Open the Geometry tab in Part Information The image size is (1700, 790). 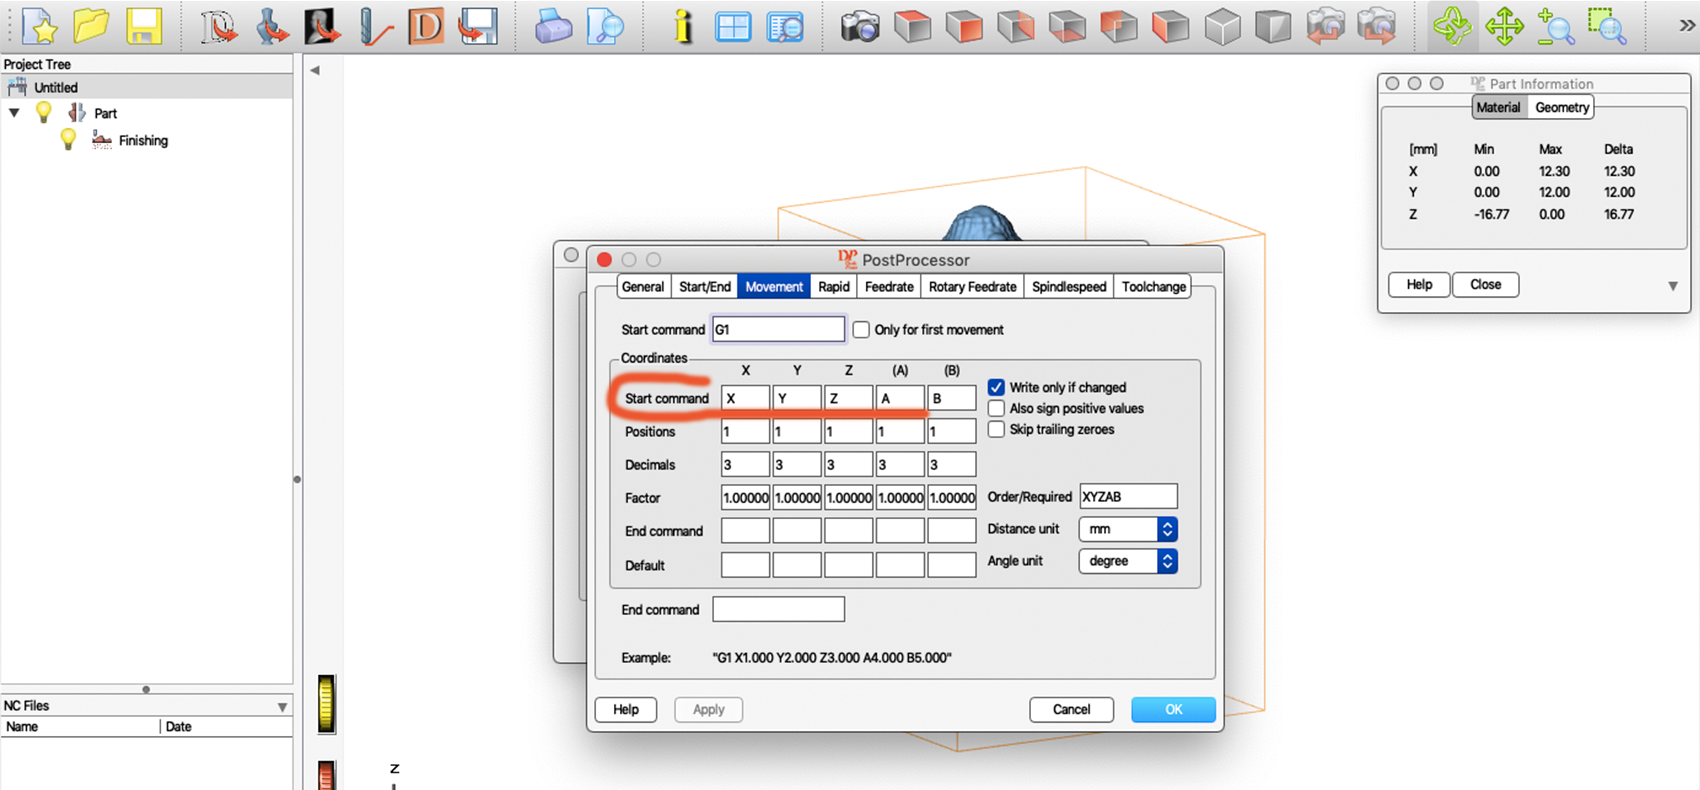[x=1561, y=108]
